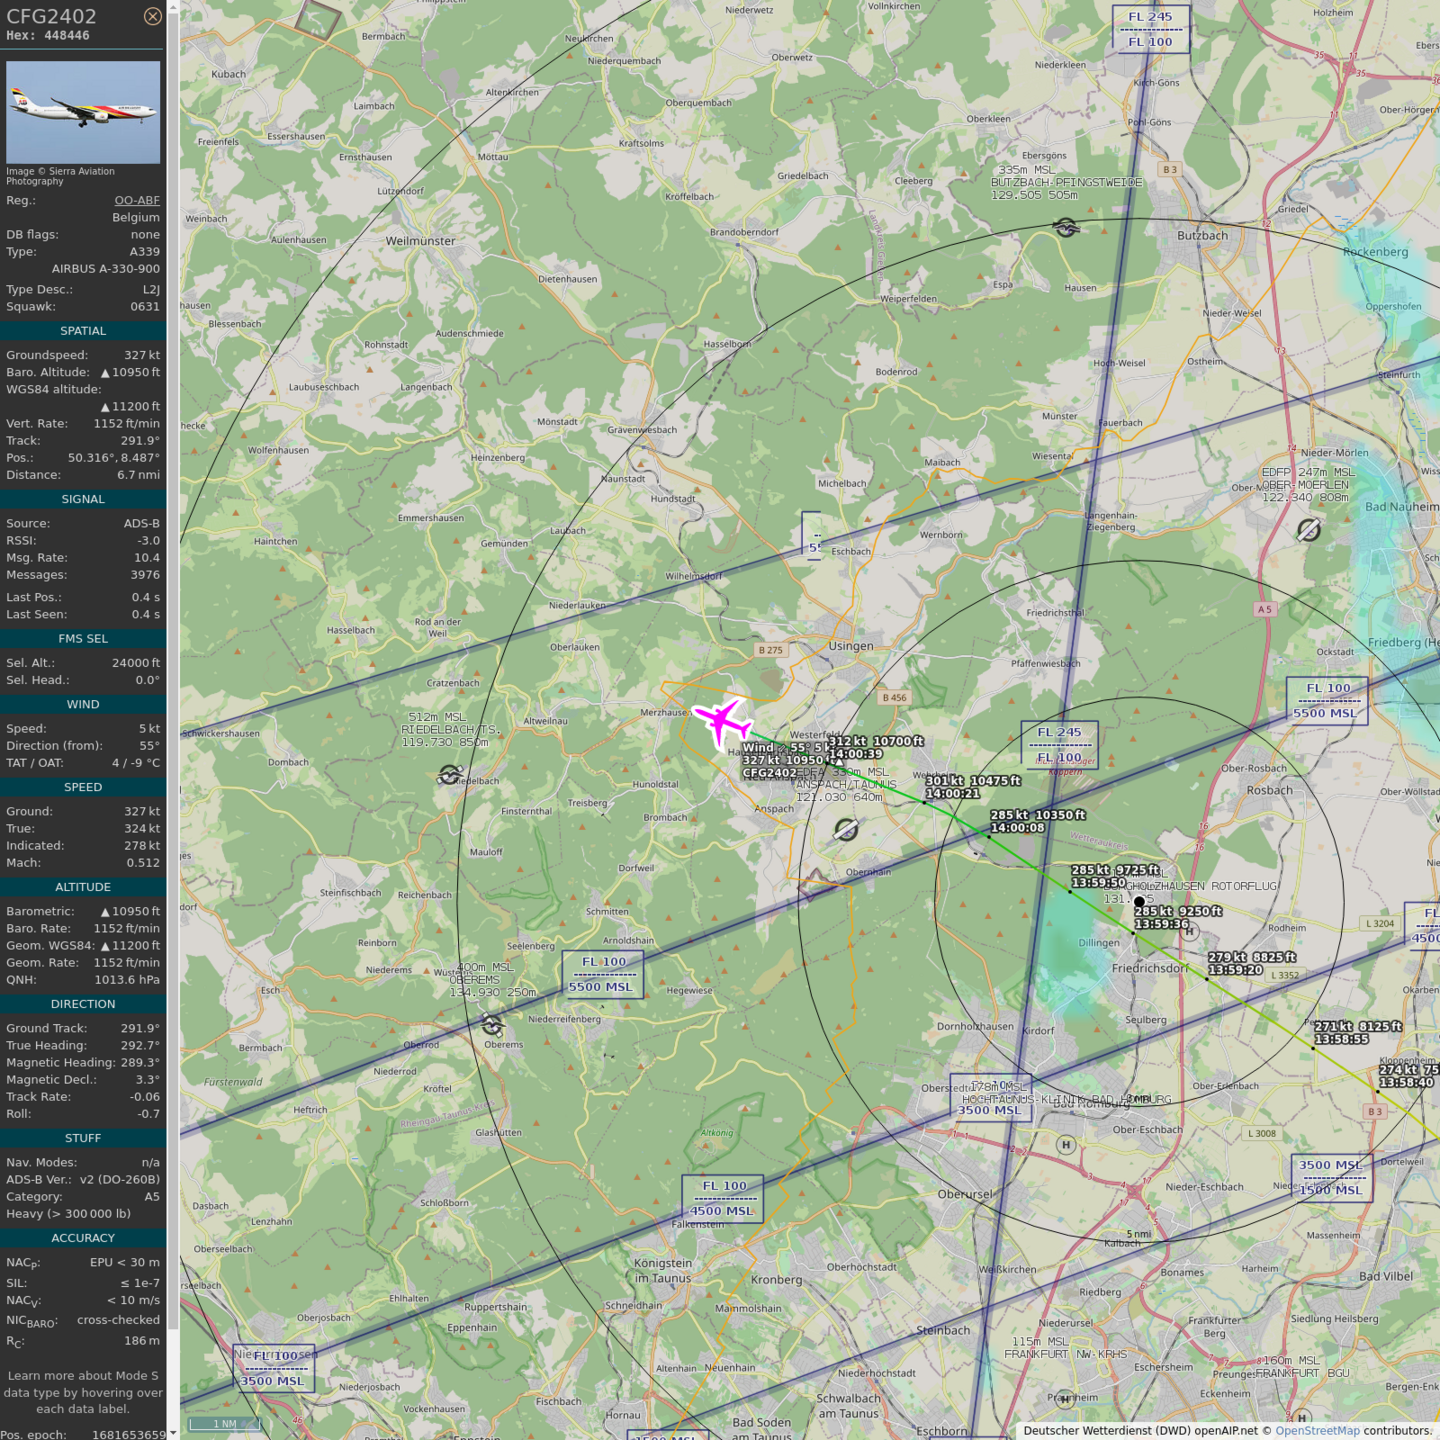Close the CFG2402 aircraft info panel
This screenshot has height=1440, width=1440.
pos(152,16)
